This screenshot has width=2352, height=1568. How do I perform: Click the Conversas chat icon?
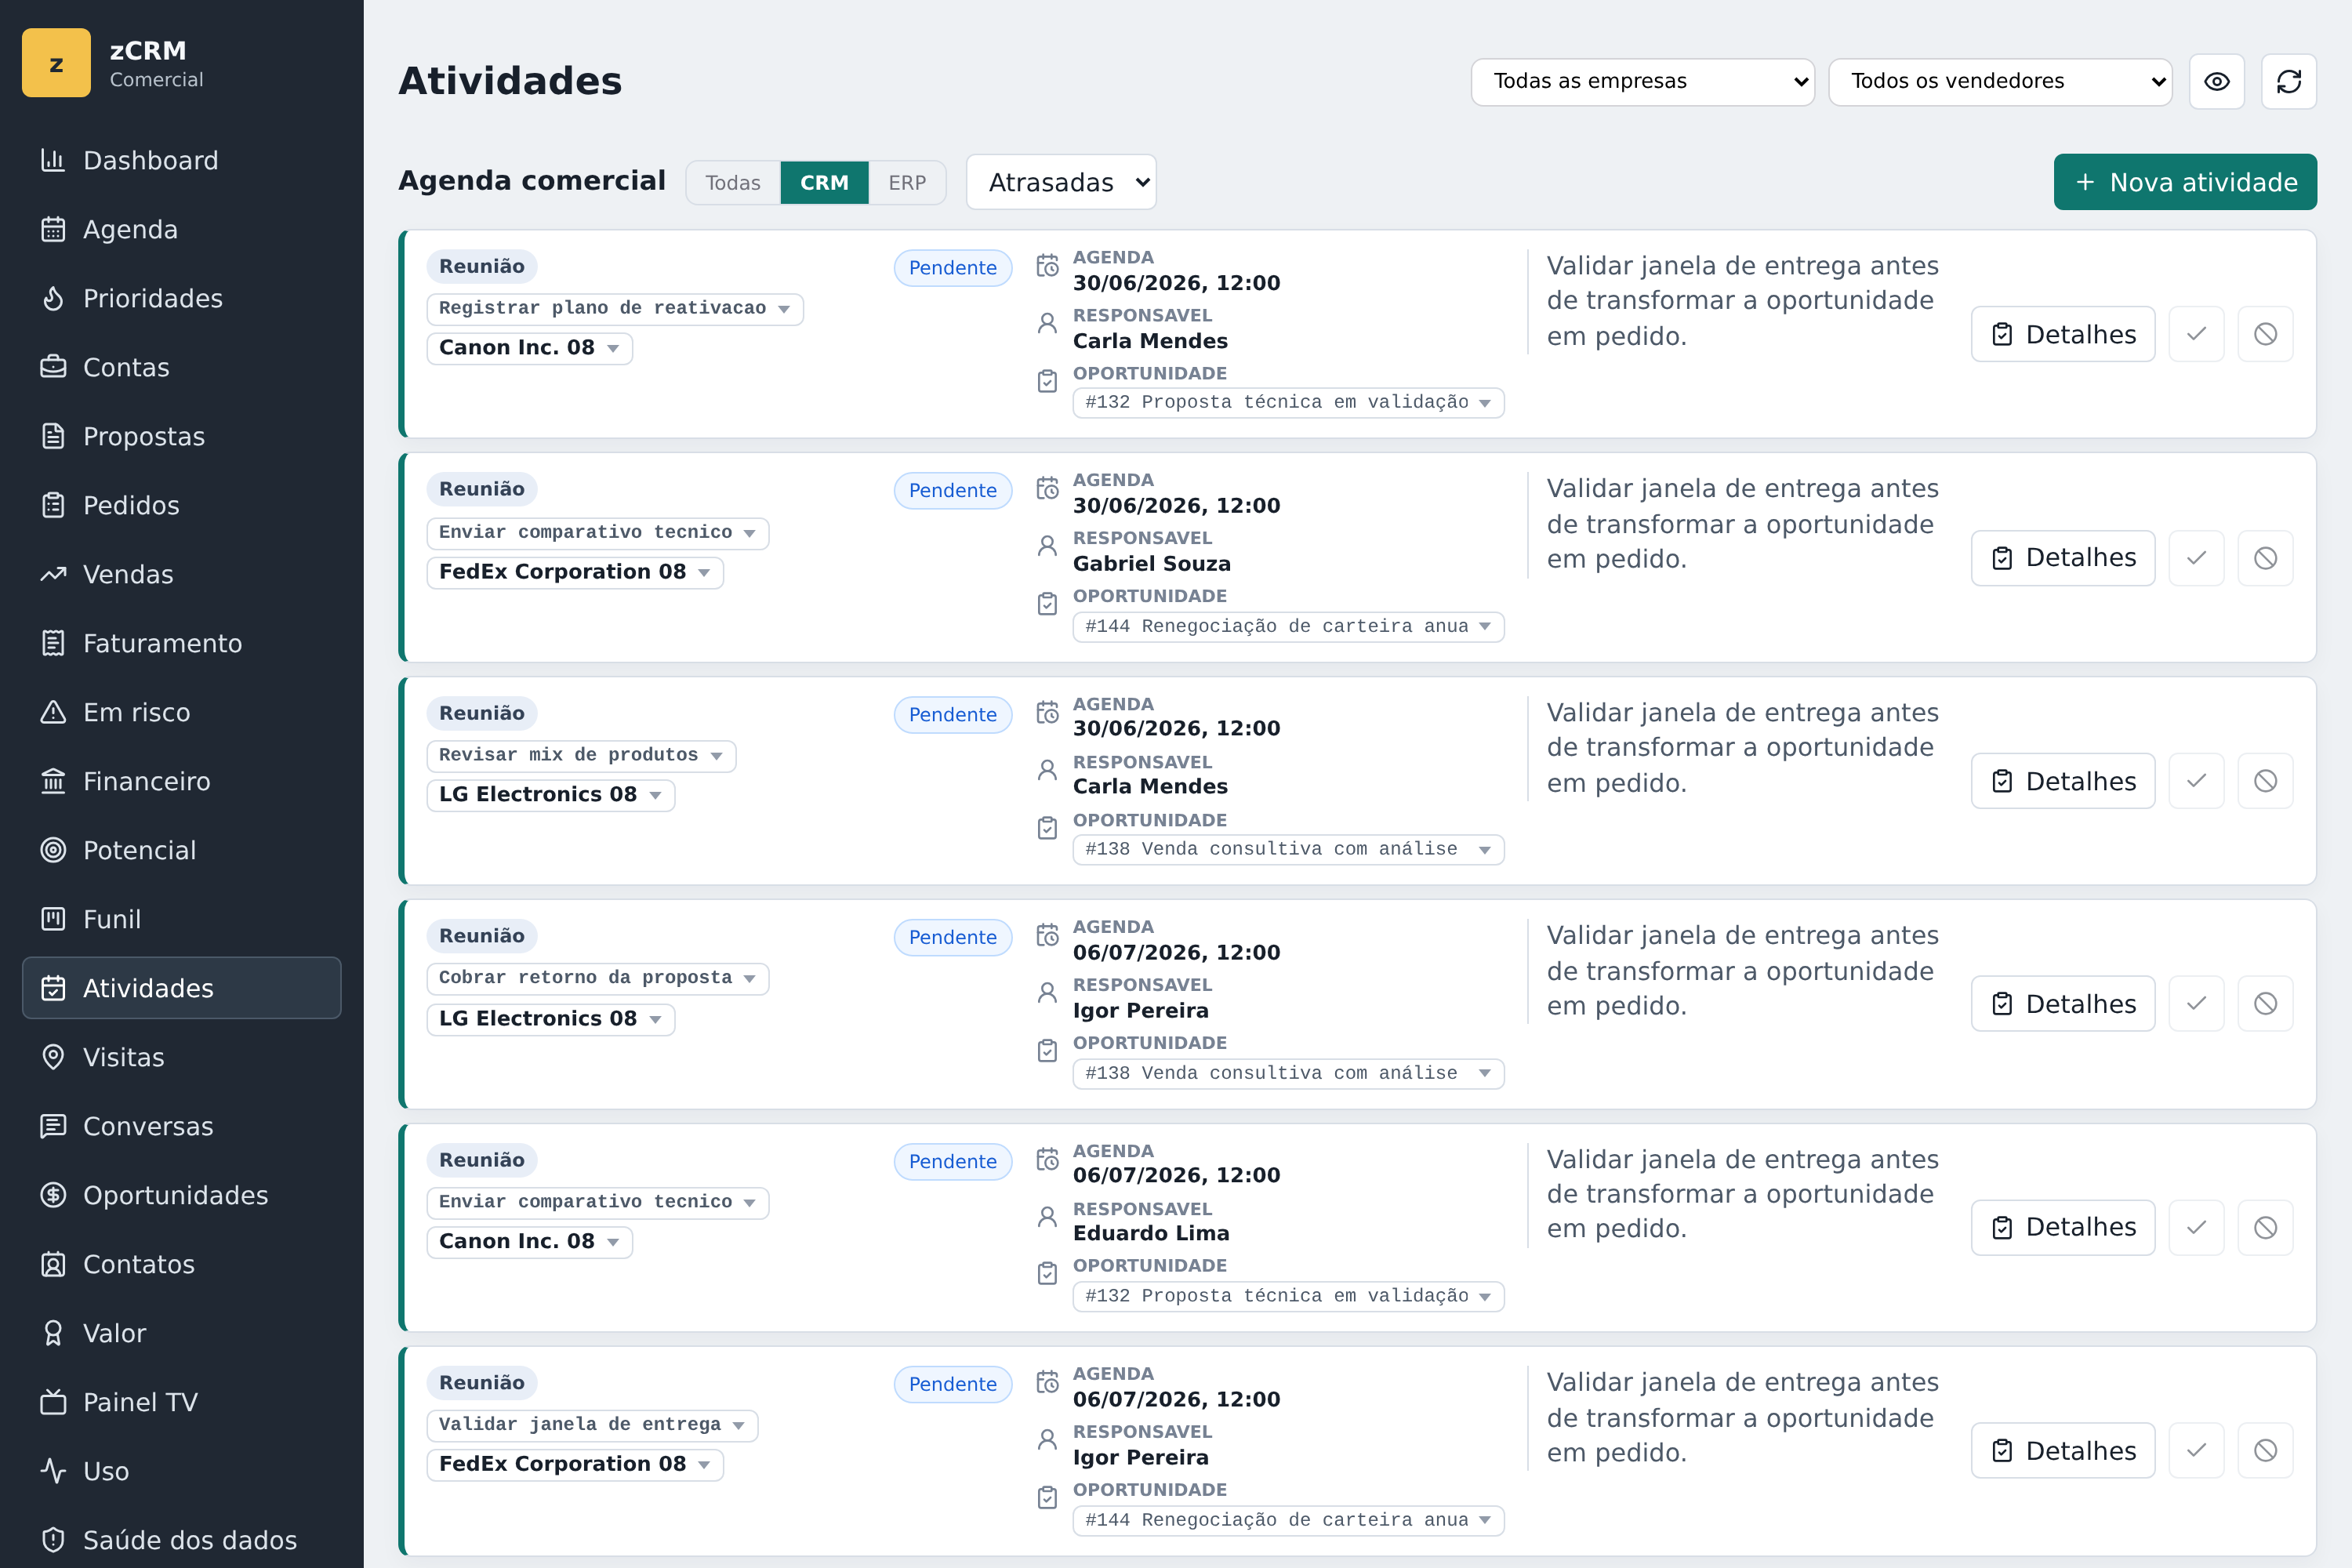(53, 1126)
